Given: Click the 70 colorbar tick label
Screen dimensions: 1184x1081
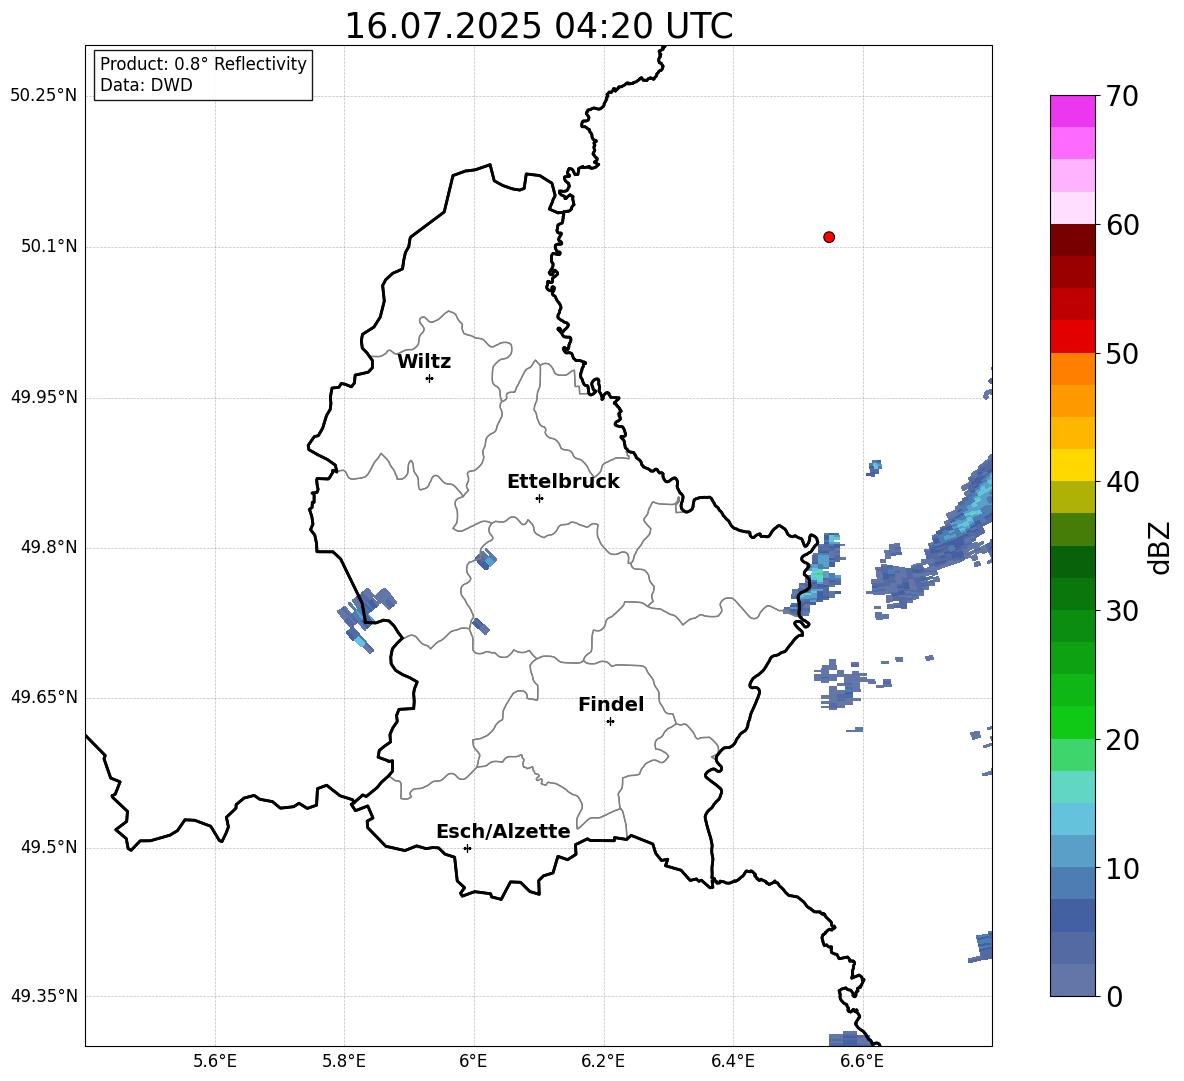Looking at the screenshot, I should pyautogui.click(x=1122, y=97).
